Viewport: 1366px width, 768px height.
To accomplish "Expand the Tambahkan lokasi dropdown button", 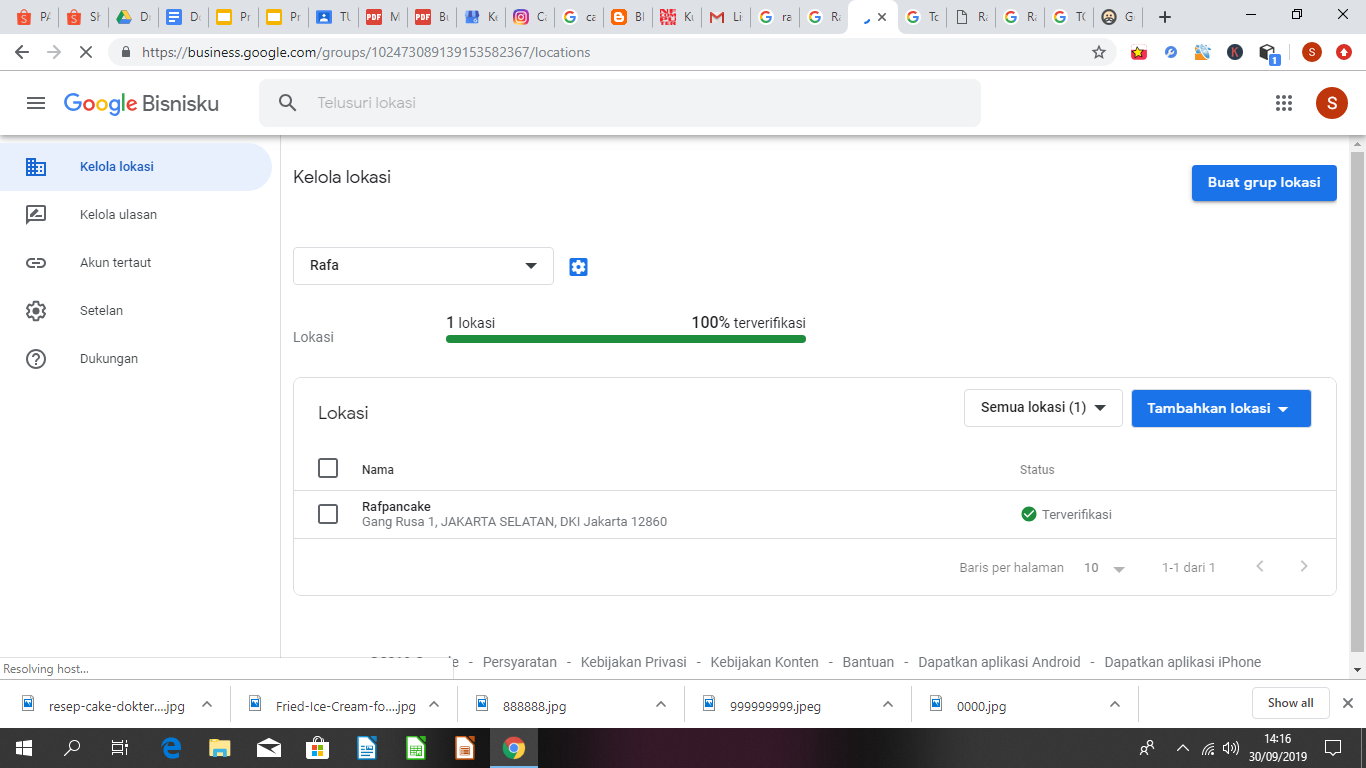I will (x=1221, y=408).
